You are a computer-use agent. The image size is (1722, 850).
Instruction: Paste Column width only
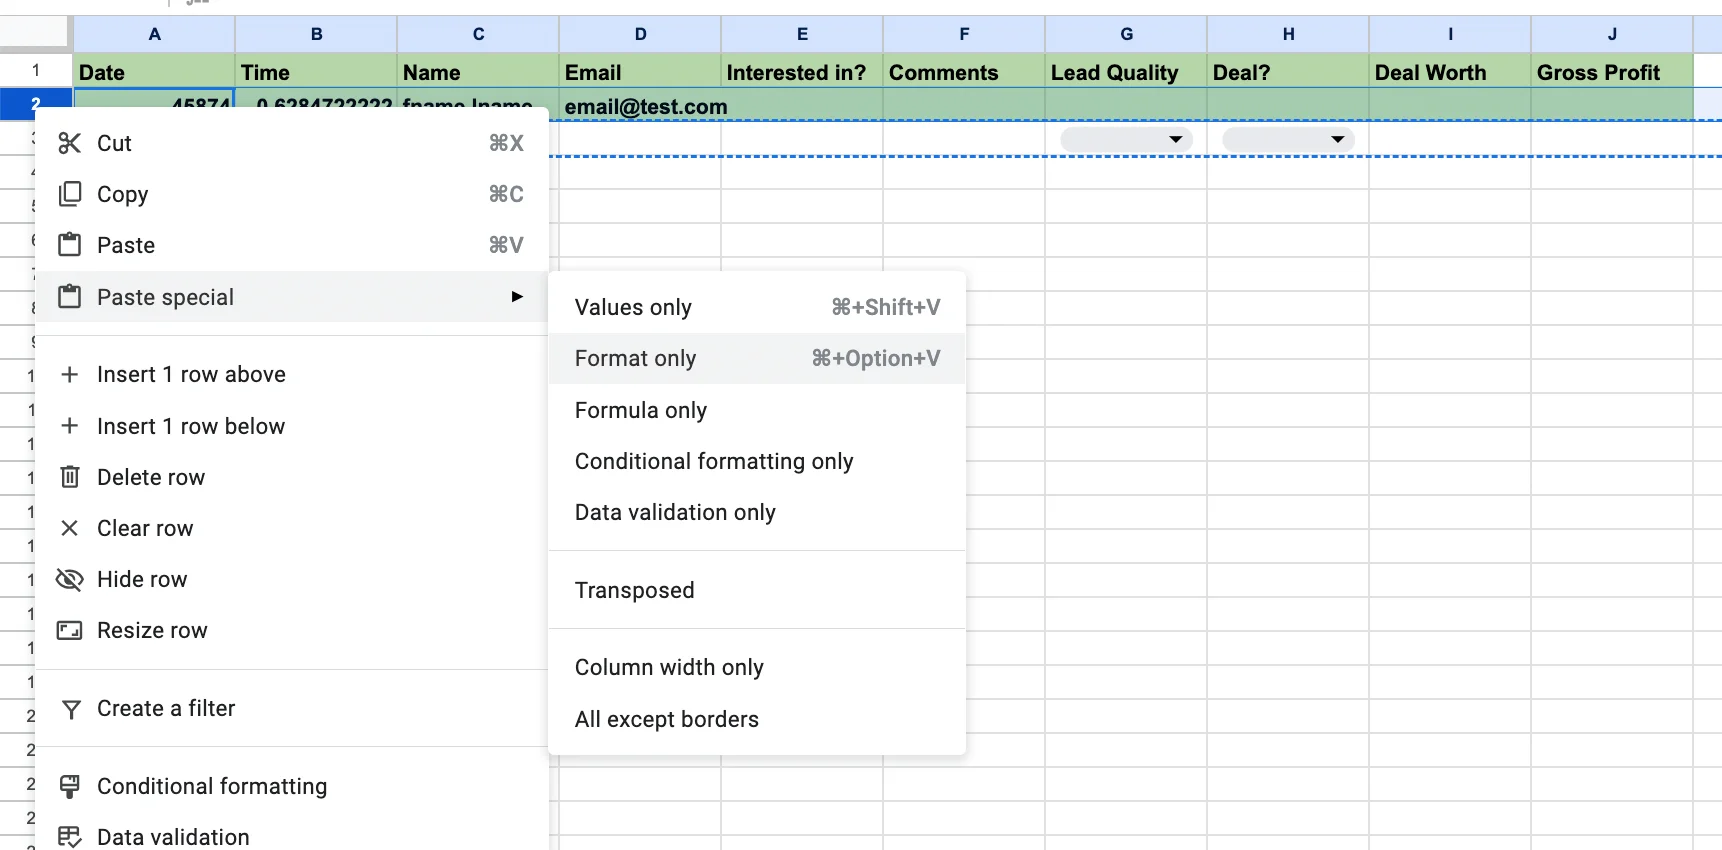coord(757,667)
